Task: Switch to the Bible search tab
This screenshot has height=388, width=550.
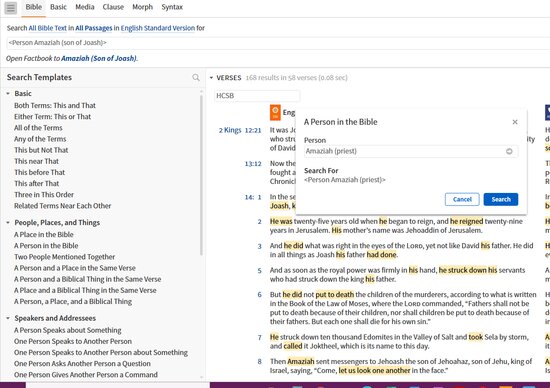Action: pyautogui.click(x=34, y=7)
